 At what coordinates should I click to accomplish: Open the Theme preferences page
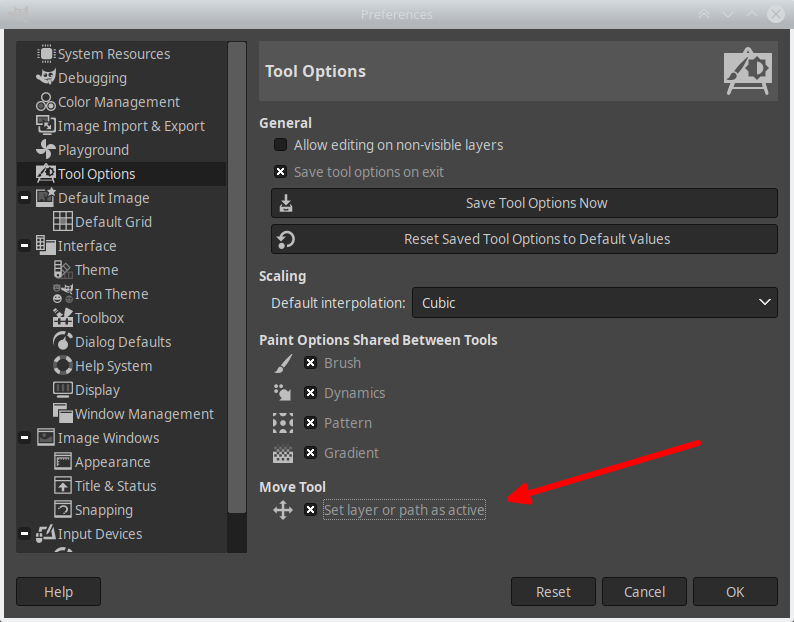[x=96, y=270]
